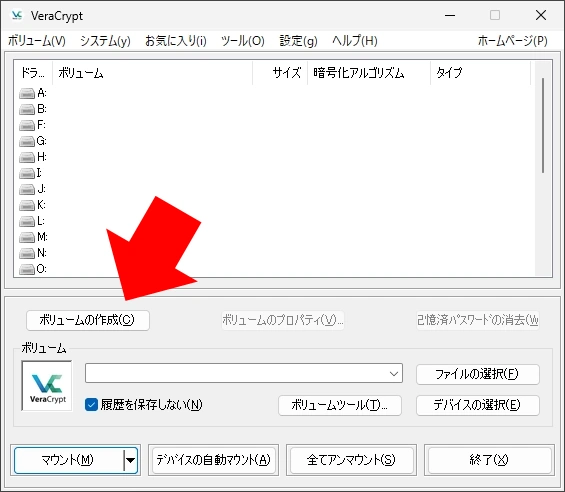Select drive A: icon in list
Viewport: 565px width, 492px height.
[x=27, y=93]
